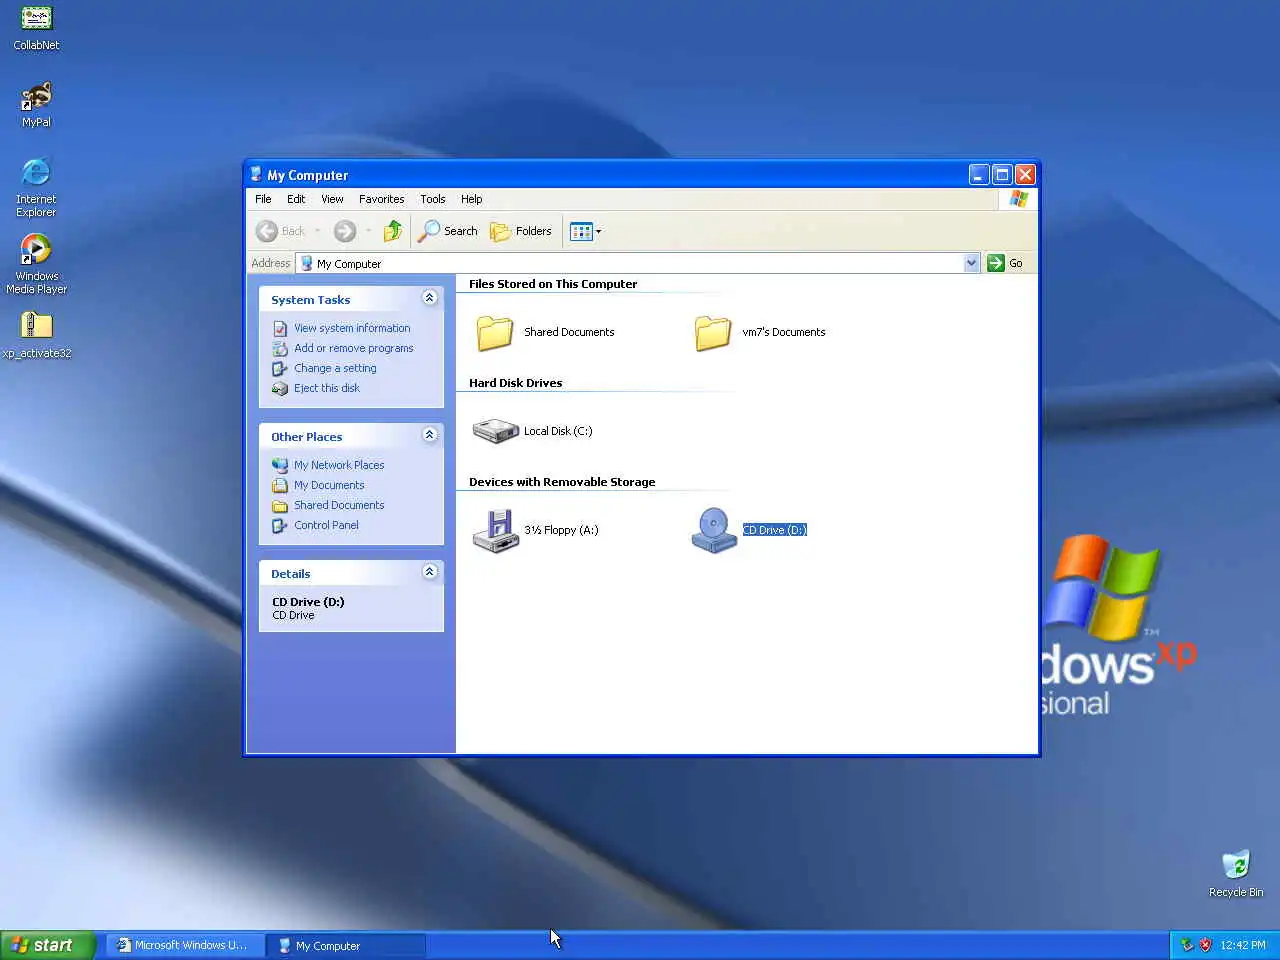1280x960 pixels.
Task: Collapse the Other Places panel
Action: (x=430, y=435)
